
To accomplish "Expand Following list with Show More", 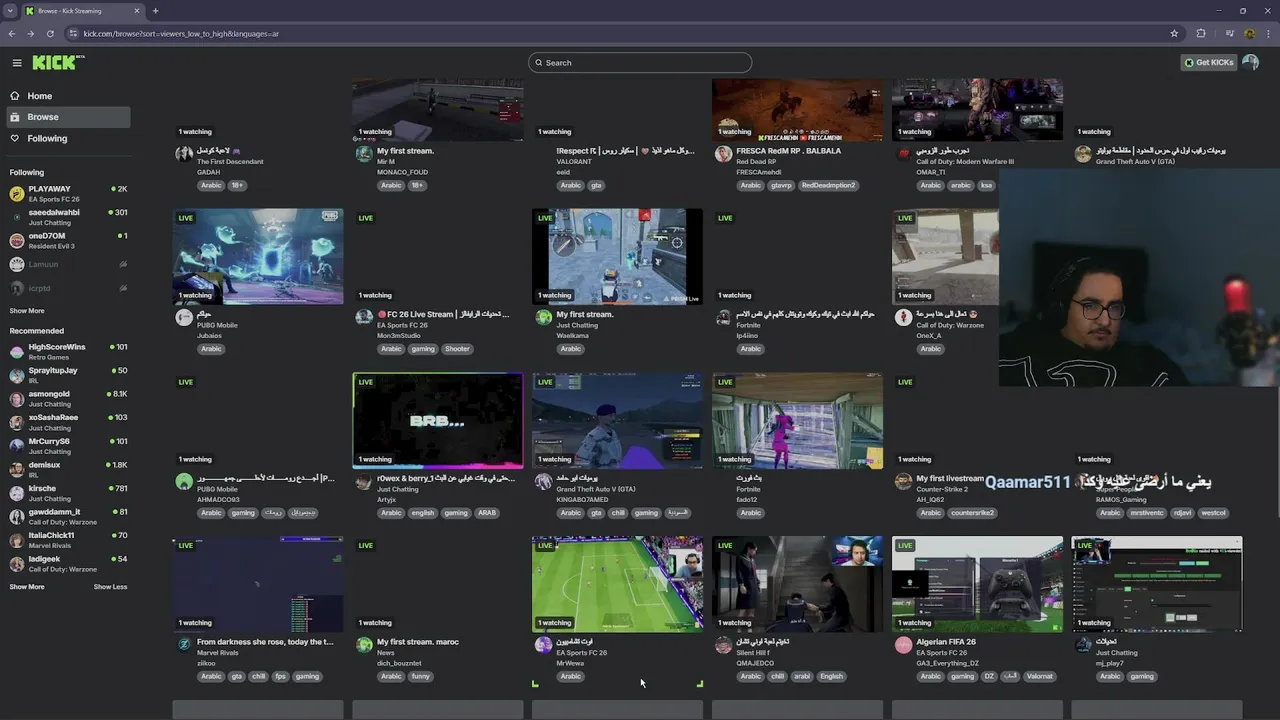I will (x=27, y=311).
